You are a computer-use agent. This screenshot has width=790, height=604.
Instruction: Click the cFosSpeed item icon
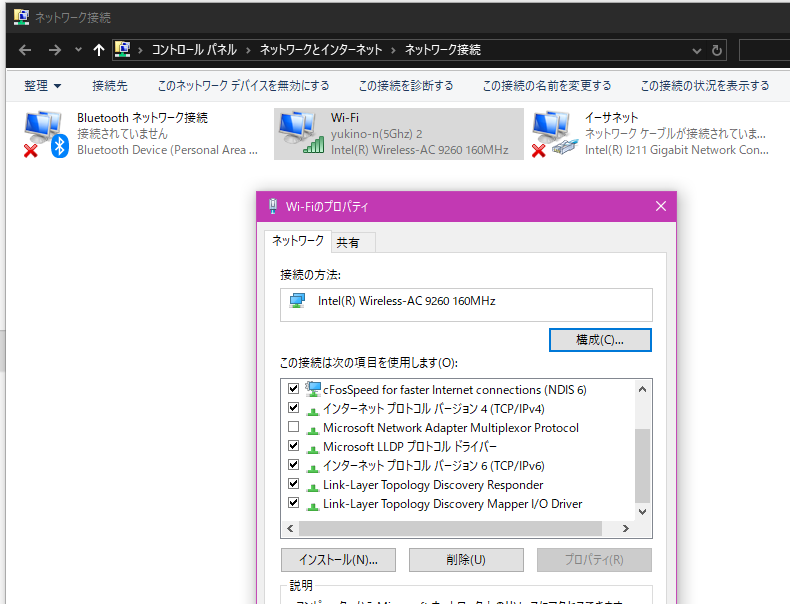pos(313,389)
